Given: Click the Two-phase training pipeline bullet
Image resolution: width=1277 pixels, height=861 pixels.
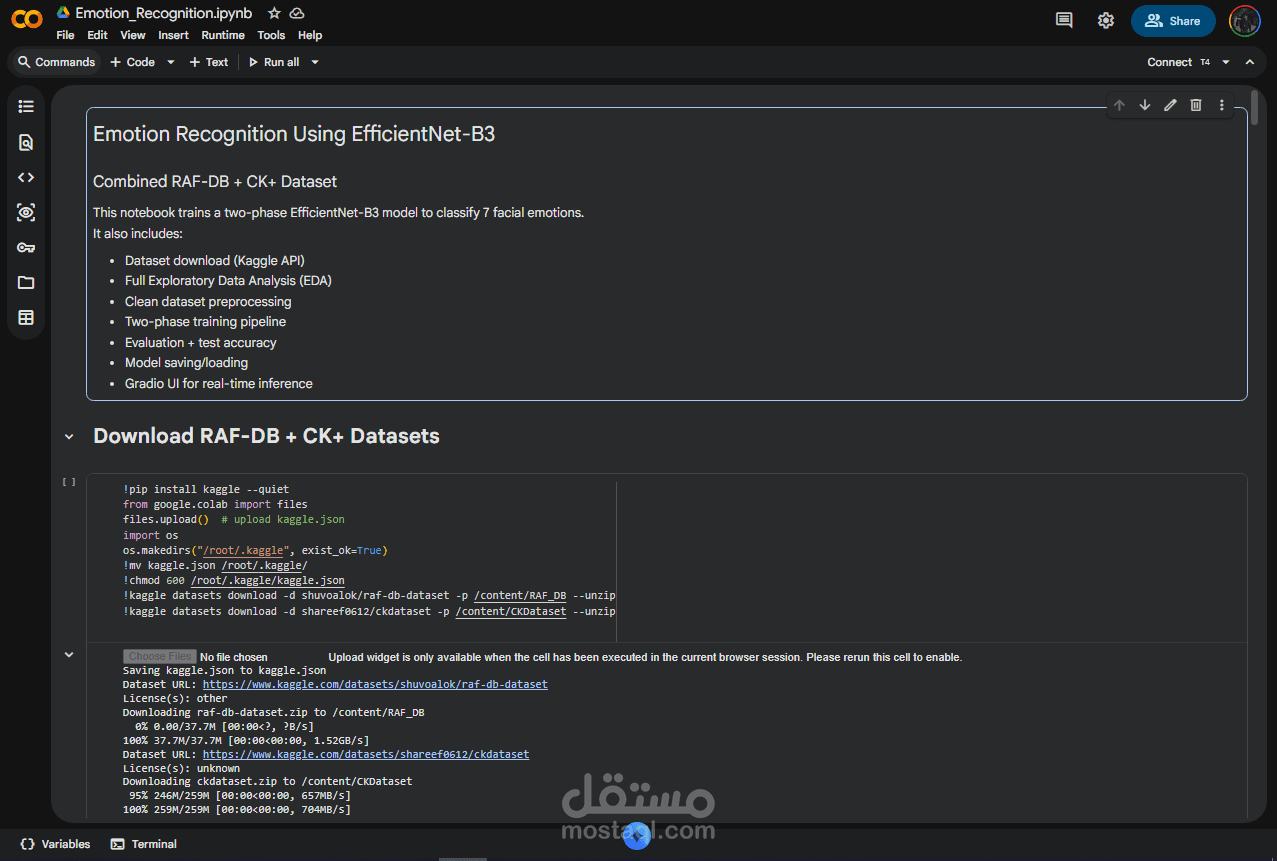Looking at the screenshot, I should (x=205, y=322).
